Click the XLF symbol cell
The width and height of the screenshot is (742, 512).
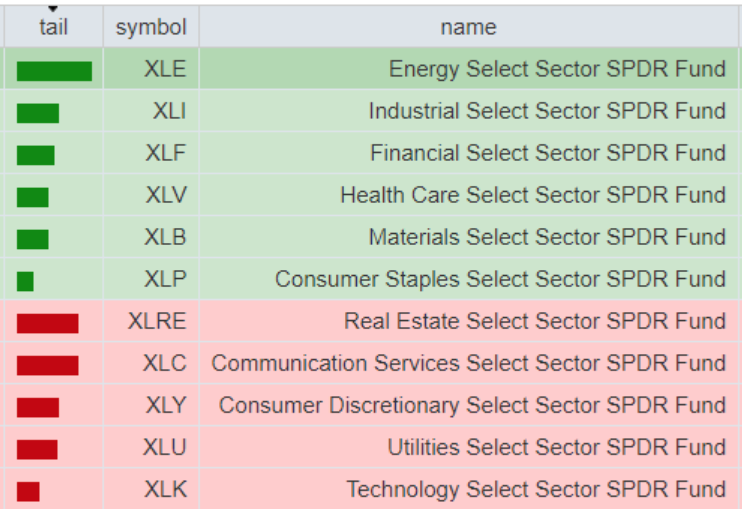tap(165, 153)
